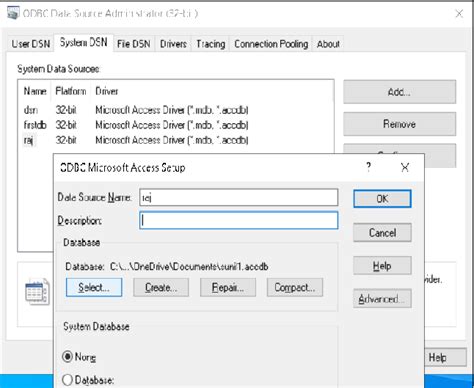474x388 pixels.
Task: Click the Name column header
Action: click(35, 91)
